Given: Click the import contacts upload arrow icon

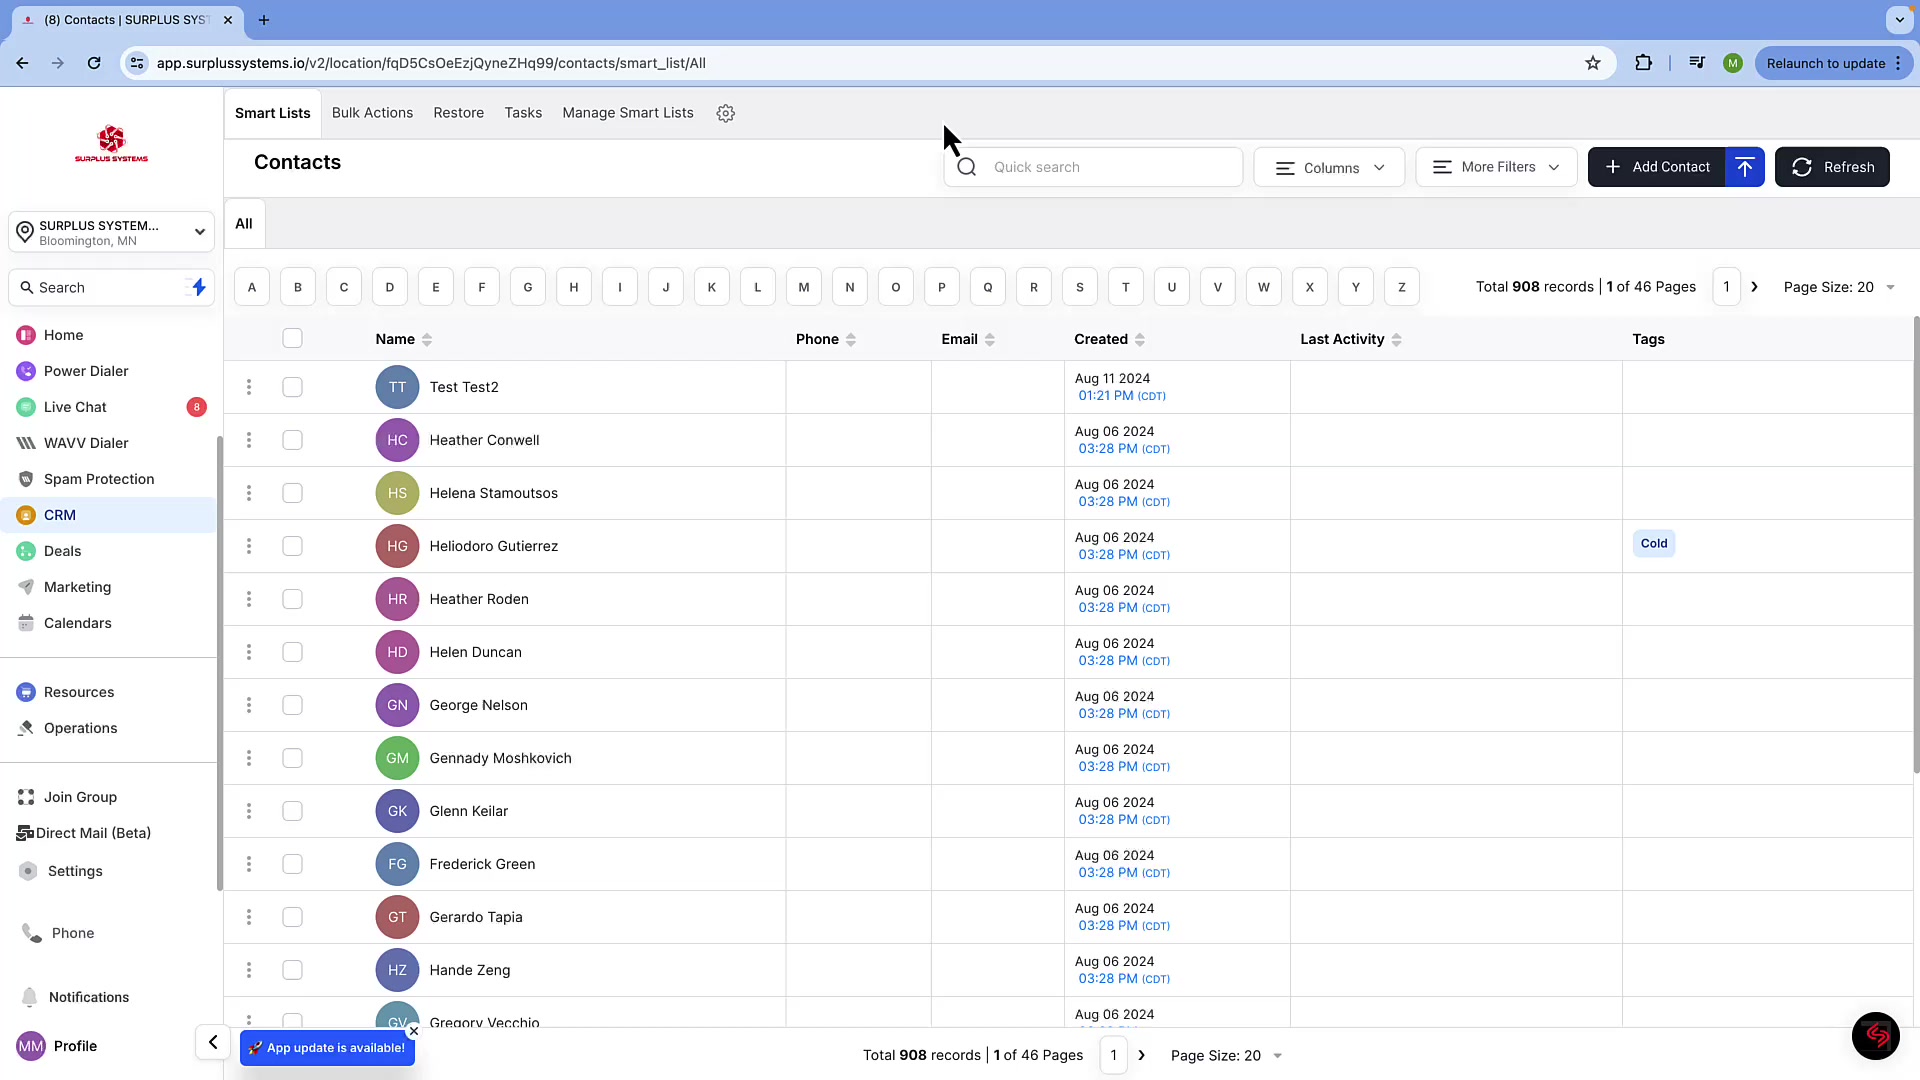Looking at the screenshot, I should [1745, 167].
